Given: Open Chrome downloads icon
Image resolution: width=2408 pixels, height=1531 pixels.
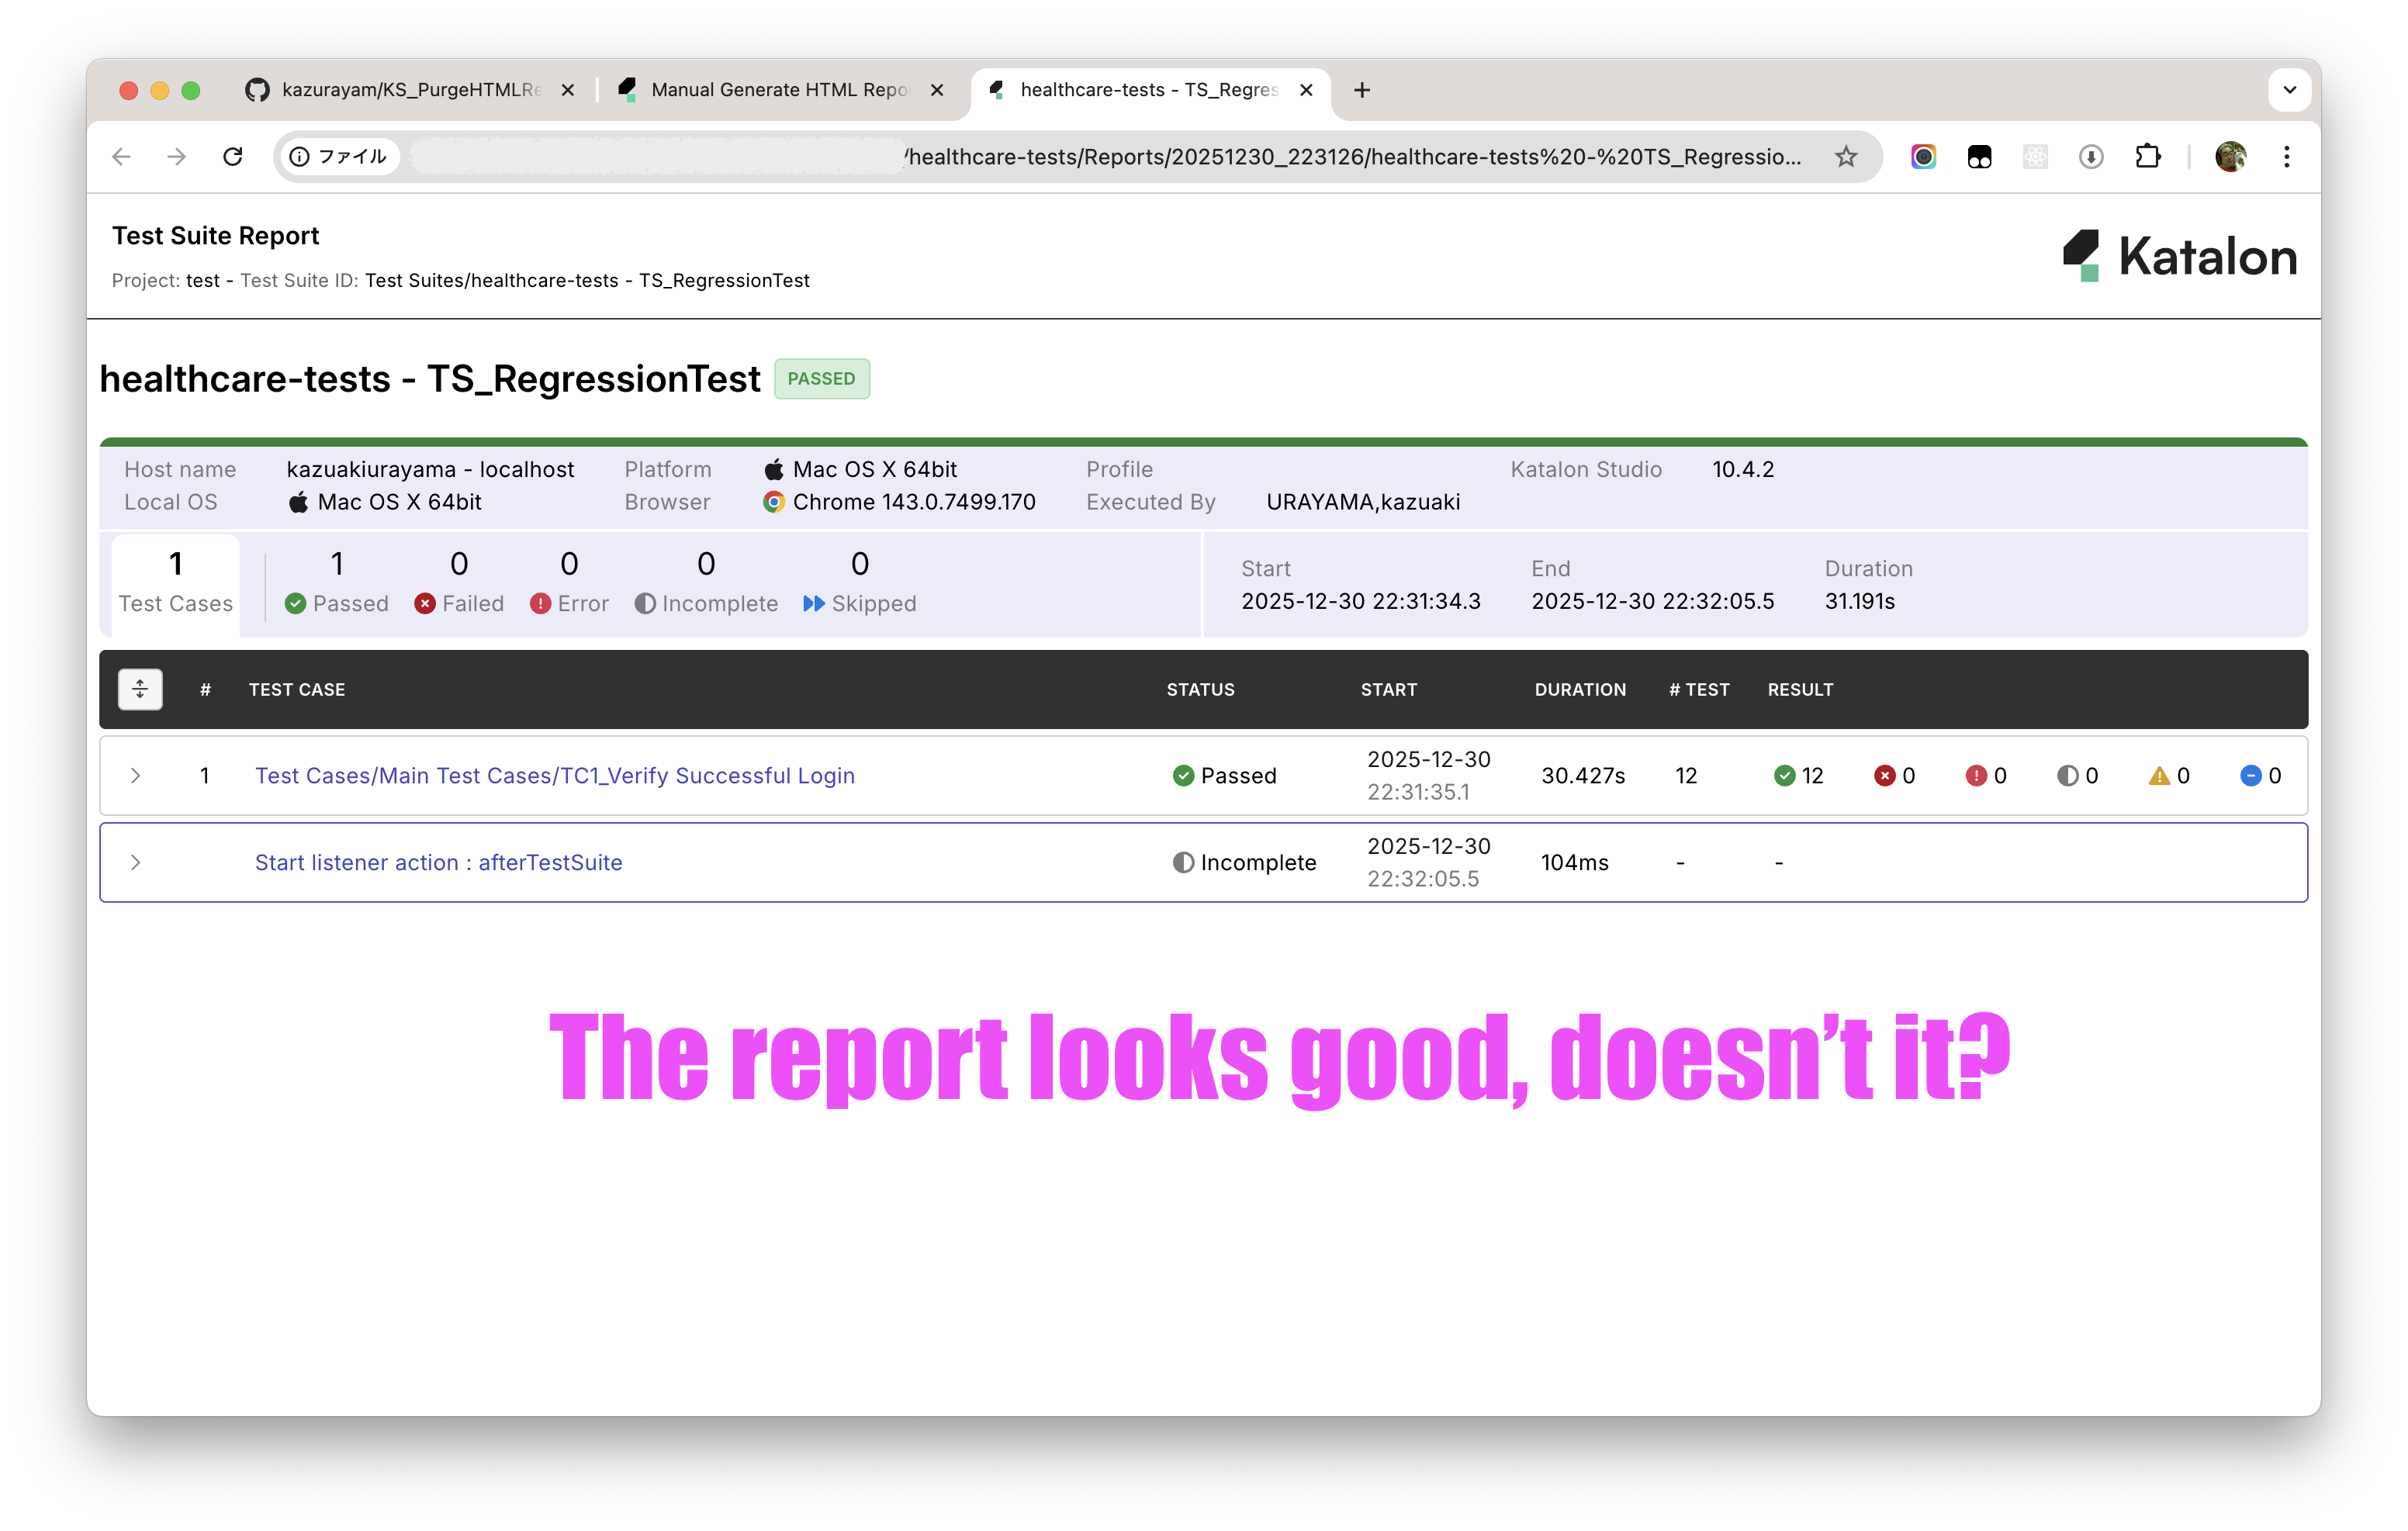Looking at the screenshot, I should click(x=2090, y=156).
